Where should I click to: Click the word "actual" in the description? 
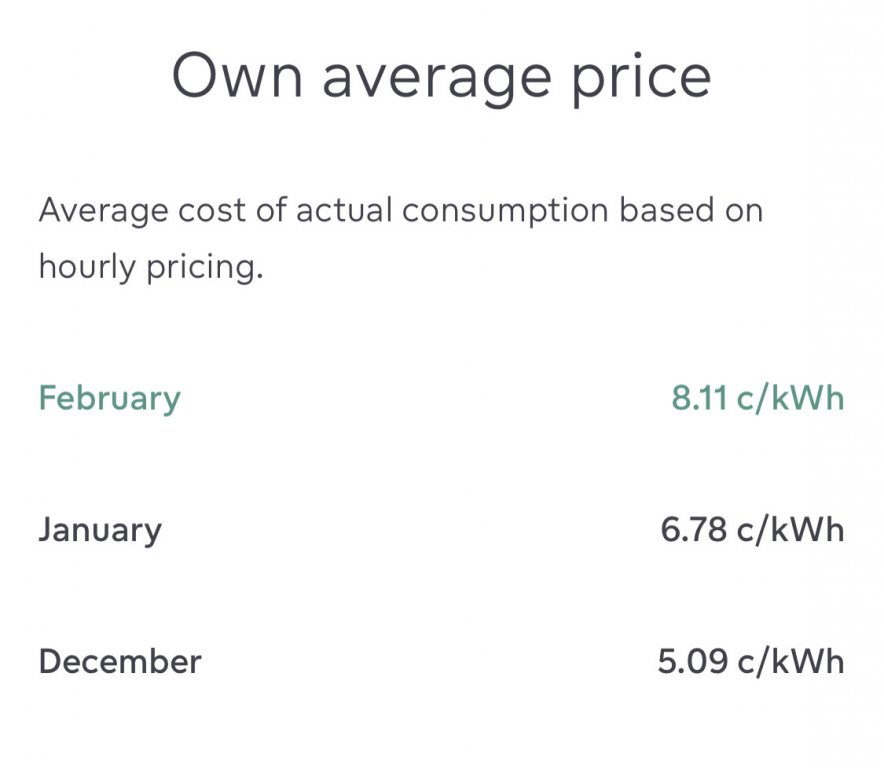click(x=341, y=211)
